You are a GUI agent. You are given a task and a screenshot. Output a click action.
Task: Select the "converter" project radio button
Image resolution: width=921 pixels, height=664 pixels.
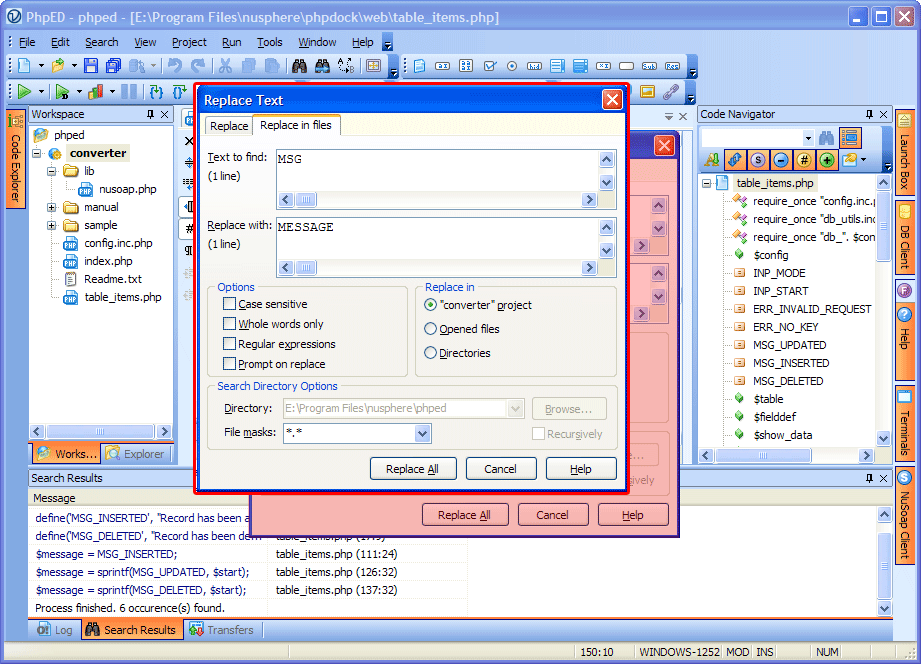(x=431, y=305)
